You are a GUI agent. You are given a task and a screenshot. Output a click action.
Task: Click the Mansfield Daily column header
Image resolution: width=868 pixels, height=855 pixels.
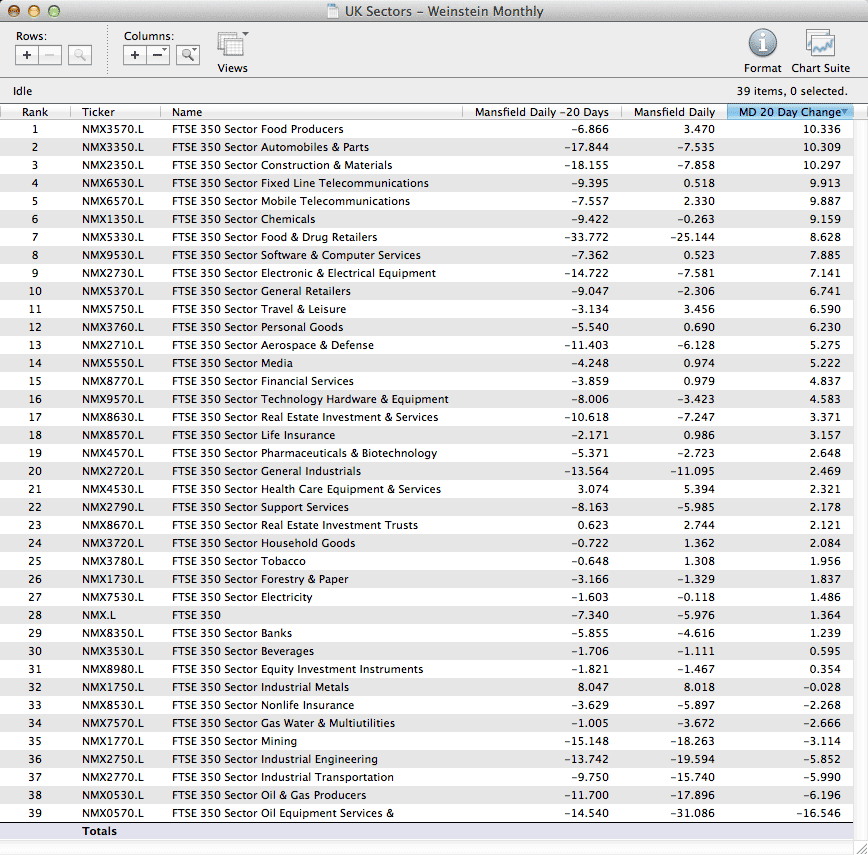click(x=674, y=112)
